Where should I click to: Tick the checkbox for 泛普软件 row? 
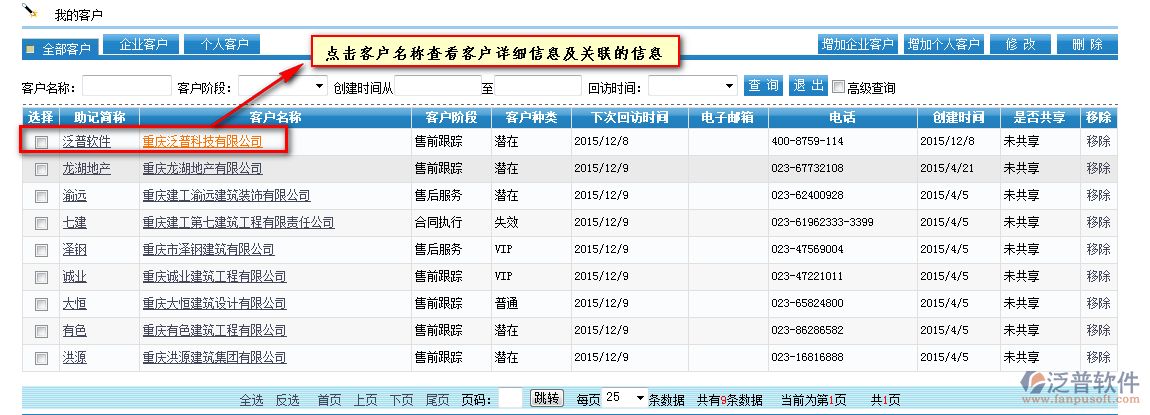tap(41, 142)
